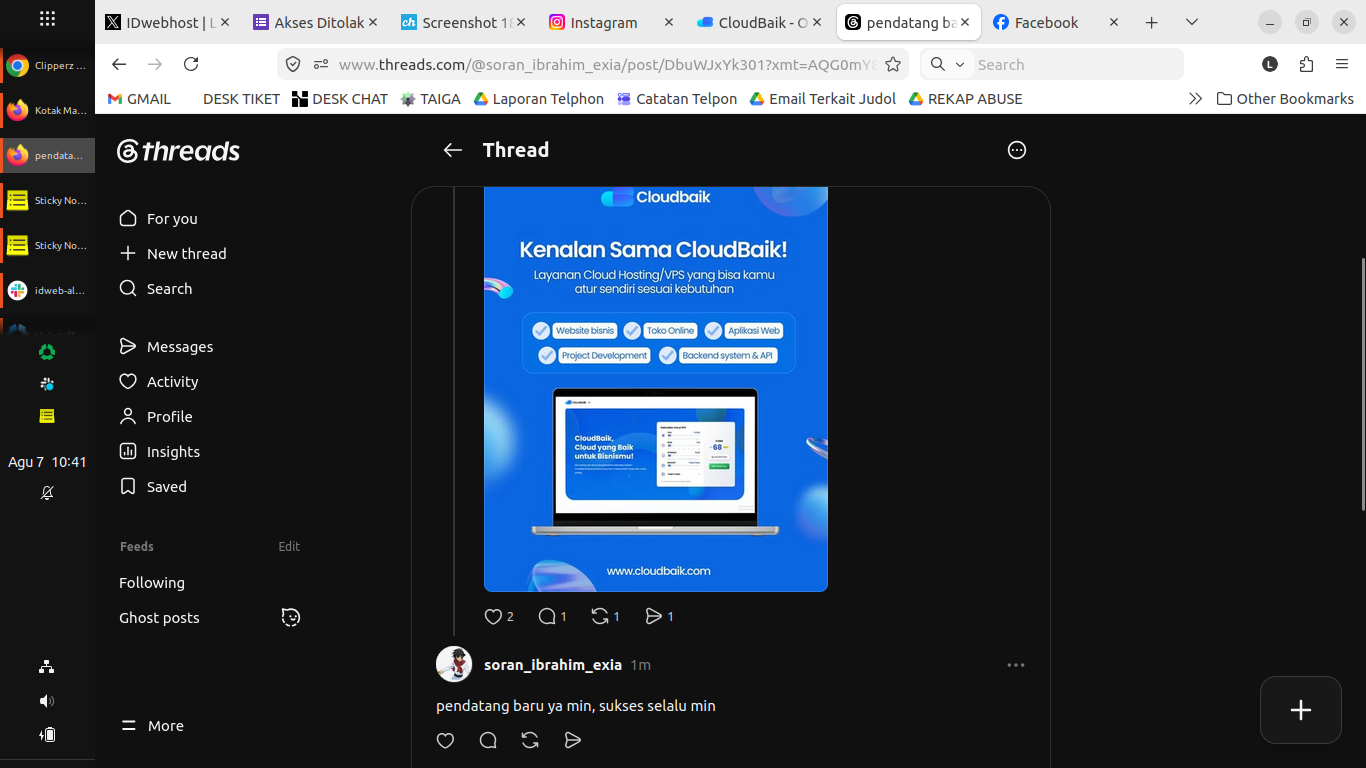Repost soran_ibrahim_exia's reply
The image size is (1366, 768).
pos(530,741)
